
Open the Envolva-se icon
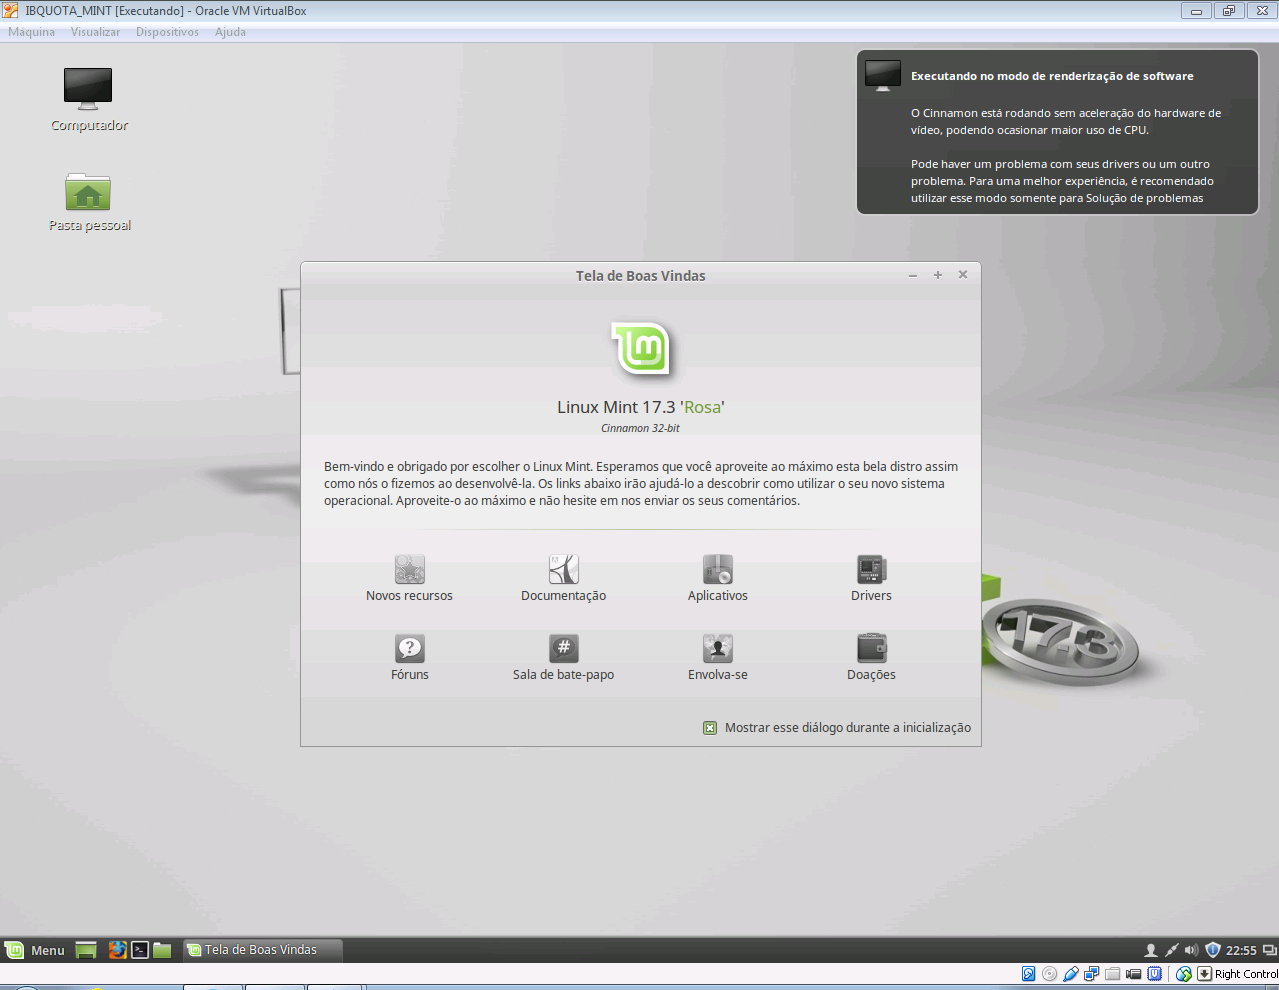tap(718, 648)
